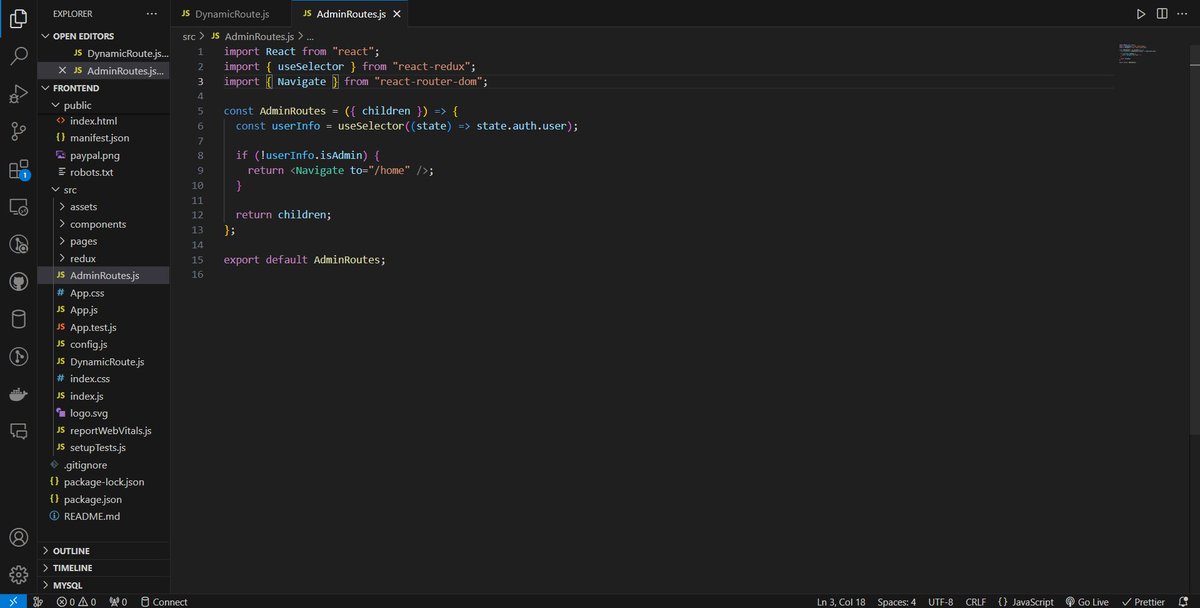The width and height of the screenshot is (1200, 608).
Task: Click src in the breadcrumb
Action: coord(189,36)
